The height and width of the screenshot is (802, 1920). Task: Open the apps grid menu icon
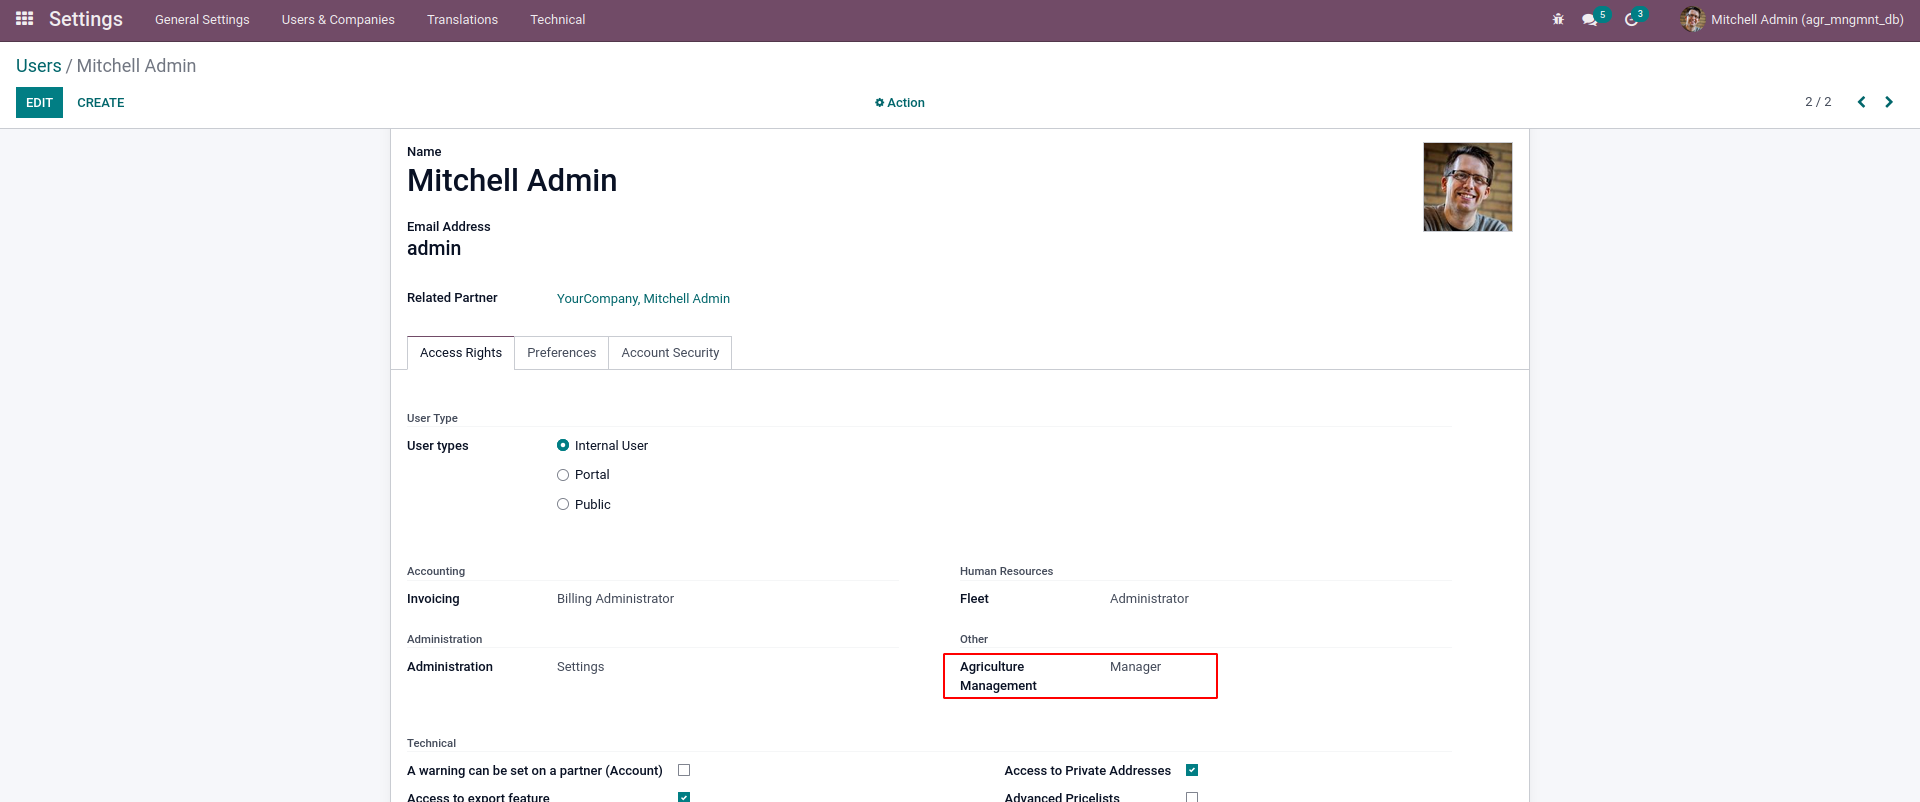pyautogui.click(x=25, y=19)
